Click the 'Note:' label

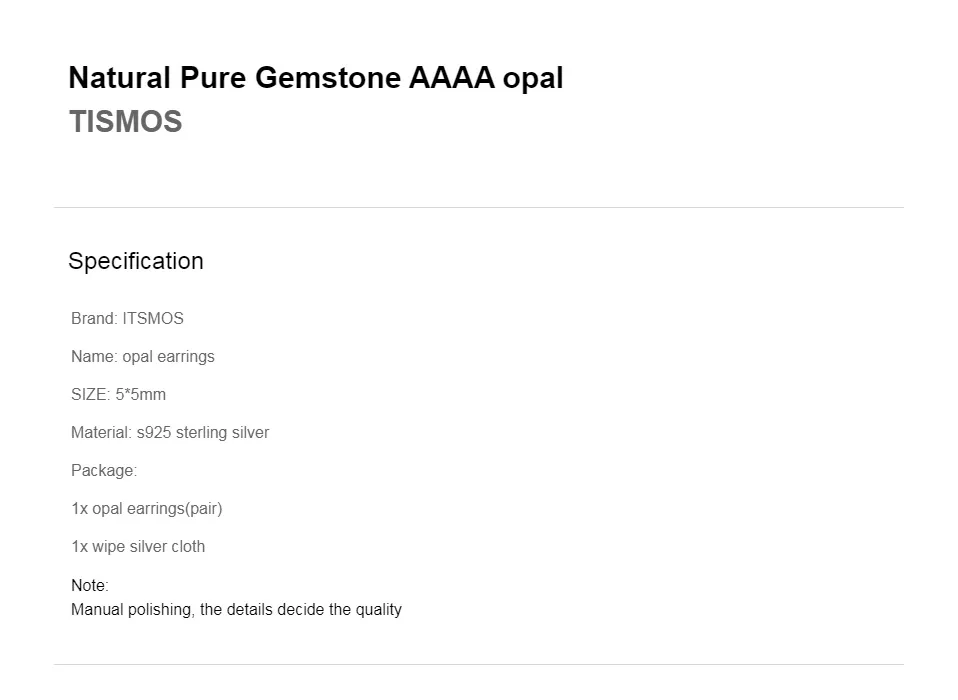point(90,586)
